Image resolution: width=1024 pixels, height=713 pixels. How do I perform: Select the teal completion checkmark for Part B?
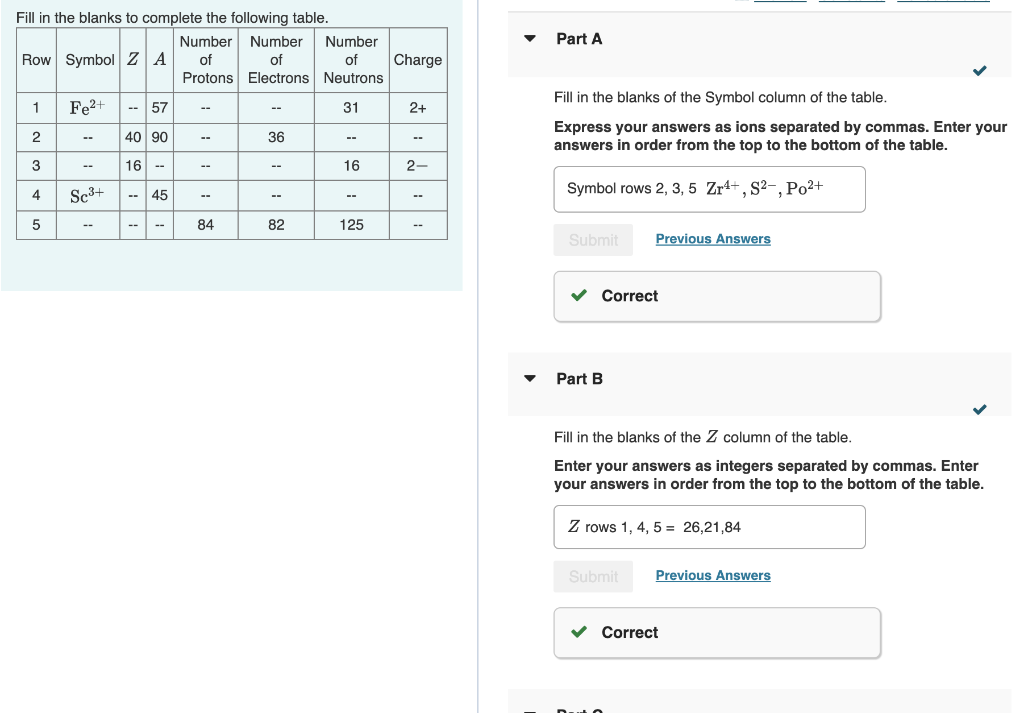tap(979, 409)
